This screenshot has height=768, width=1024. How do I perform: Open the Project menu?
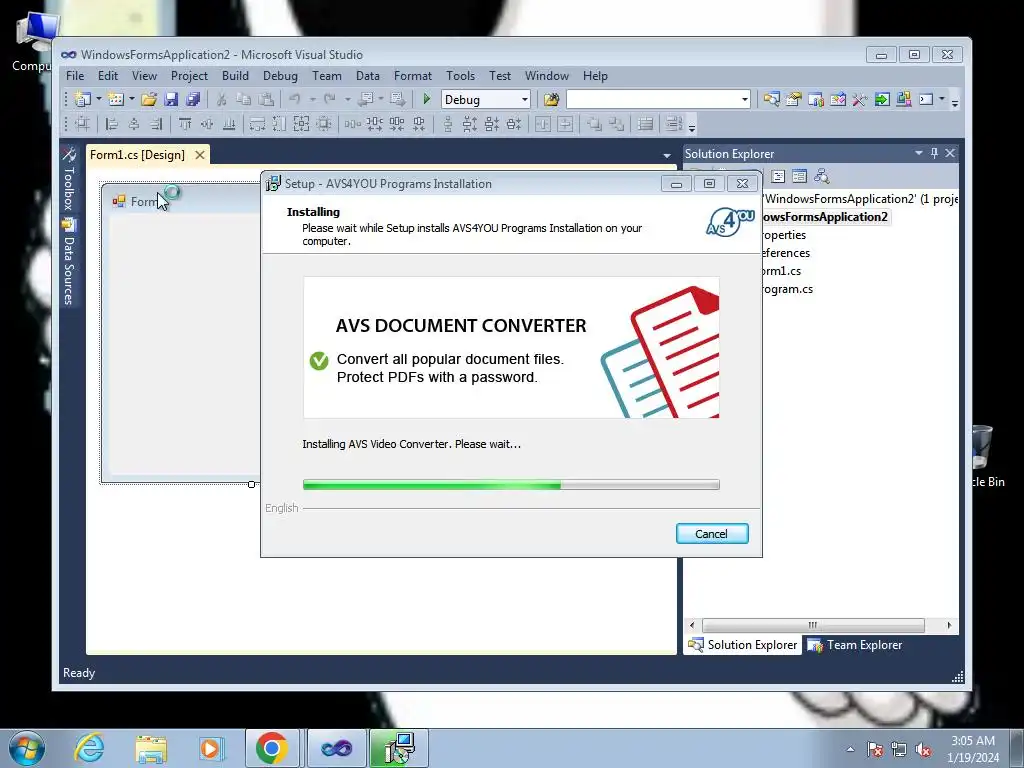coord(189,76)
